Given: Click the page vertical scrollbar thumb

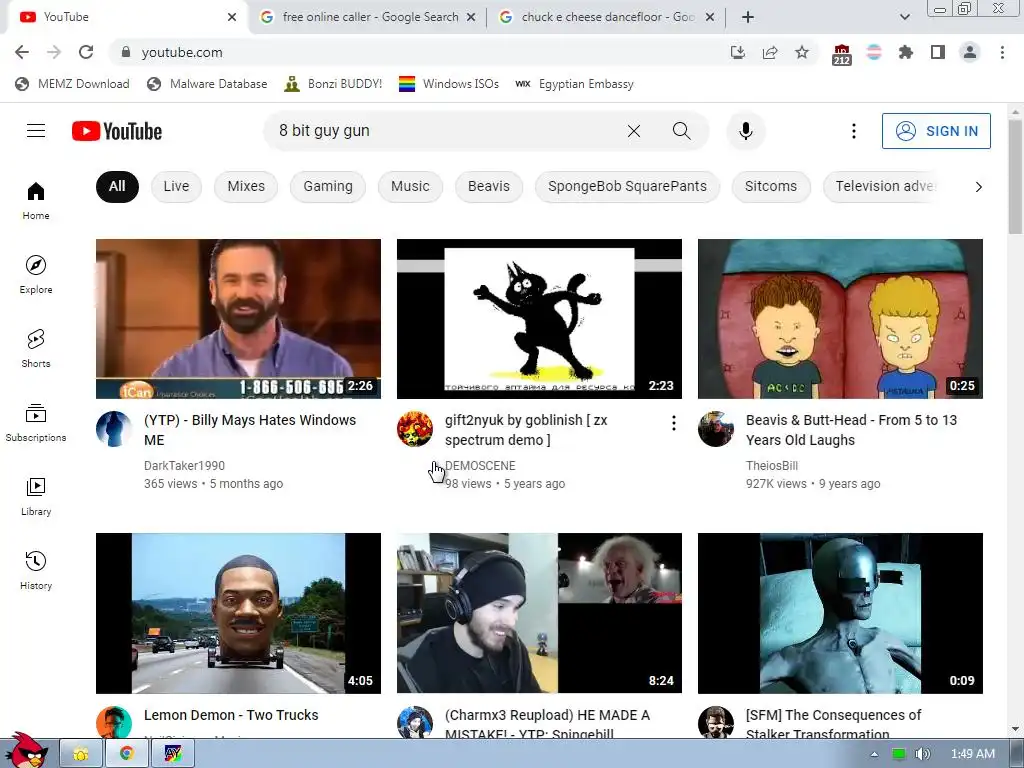Looking at the screenshot, I should tap(1015, 176).
